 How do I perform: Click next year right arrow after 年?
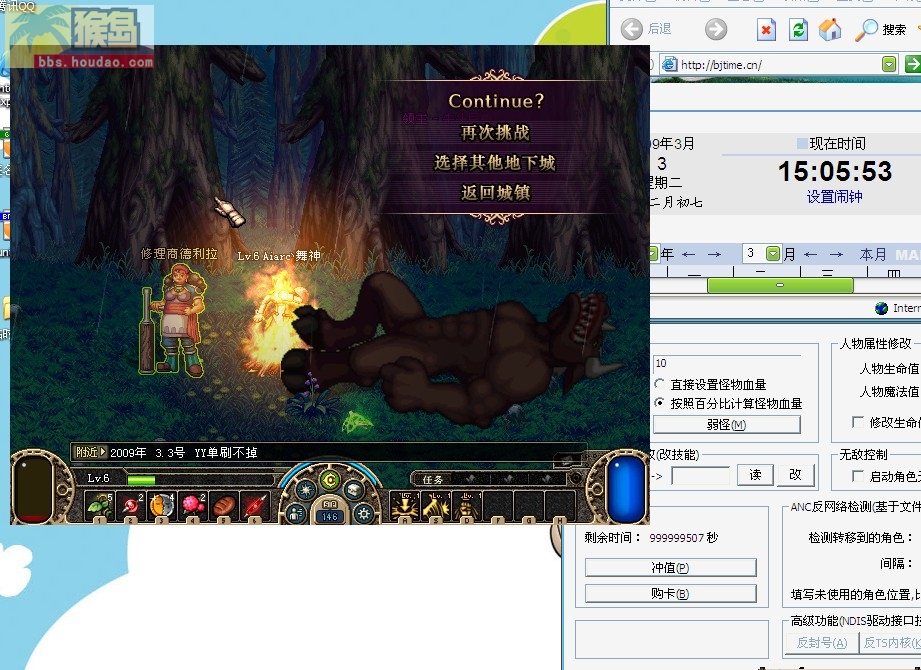pyautogui.click(x=714, y=254)
